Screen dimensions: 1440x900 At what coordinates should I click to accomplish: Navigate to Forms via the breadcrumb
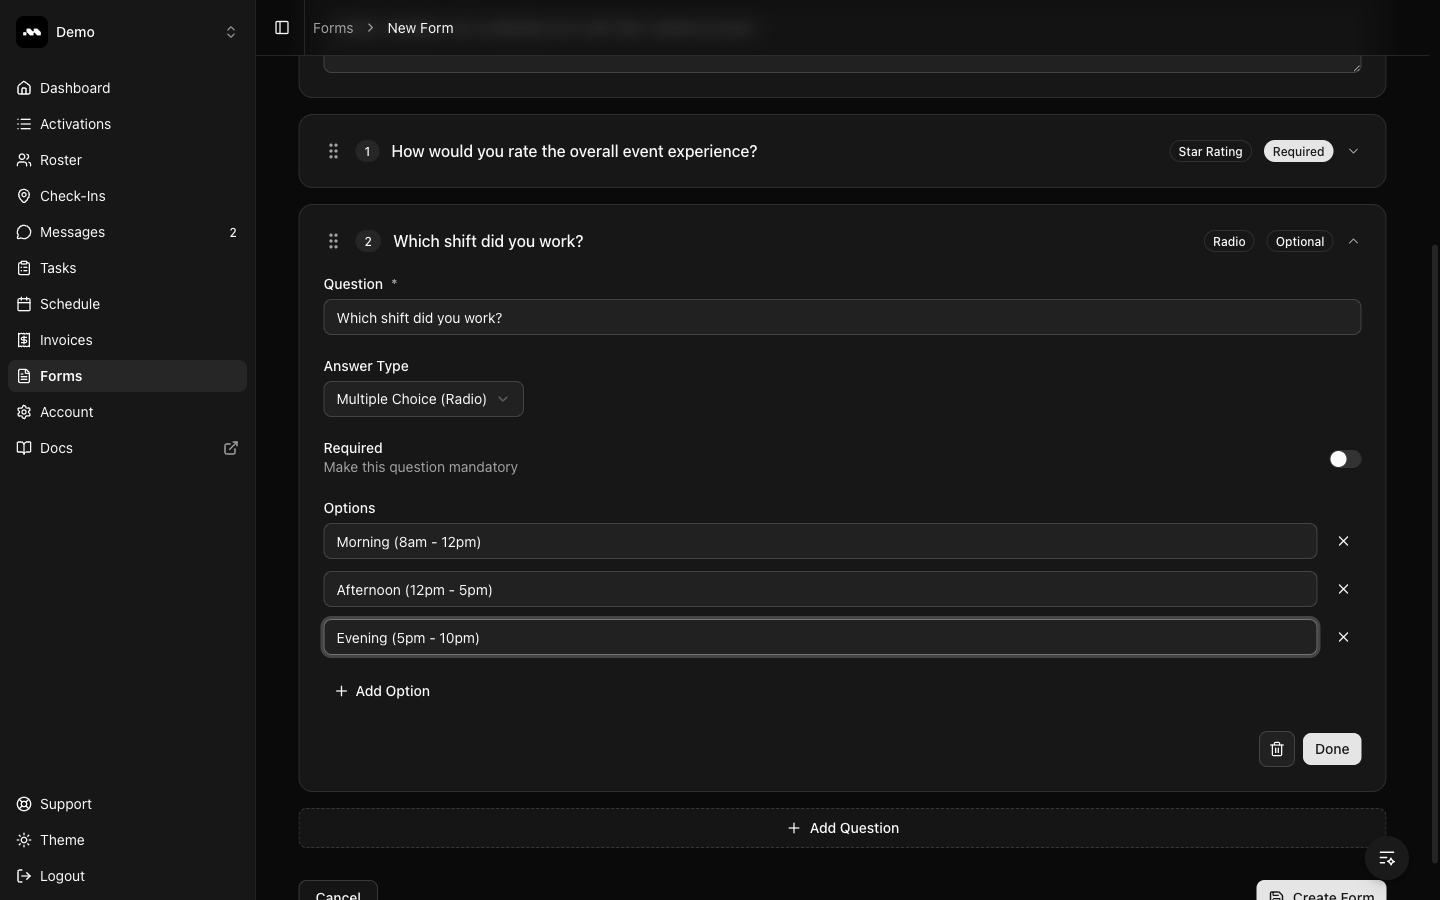[333, 28]
